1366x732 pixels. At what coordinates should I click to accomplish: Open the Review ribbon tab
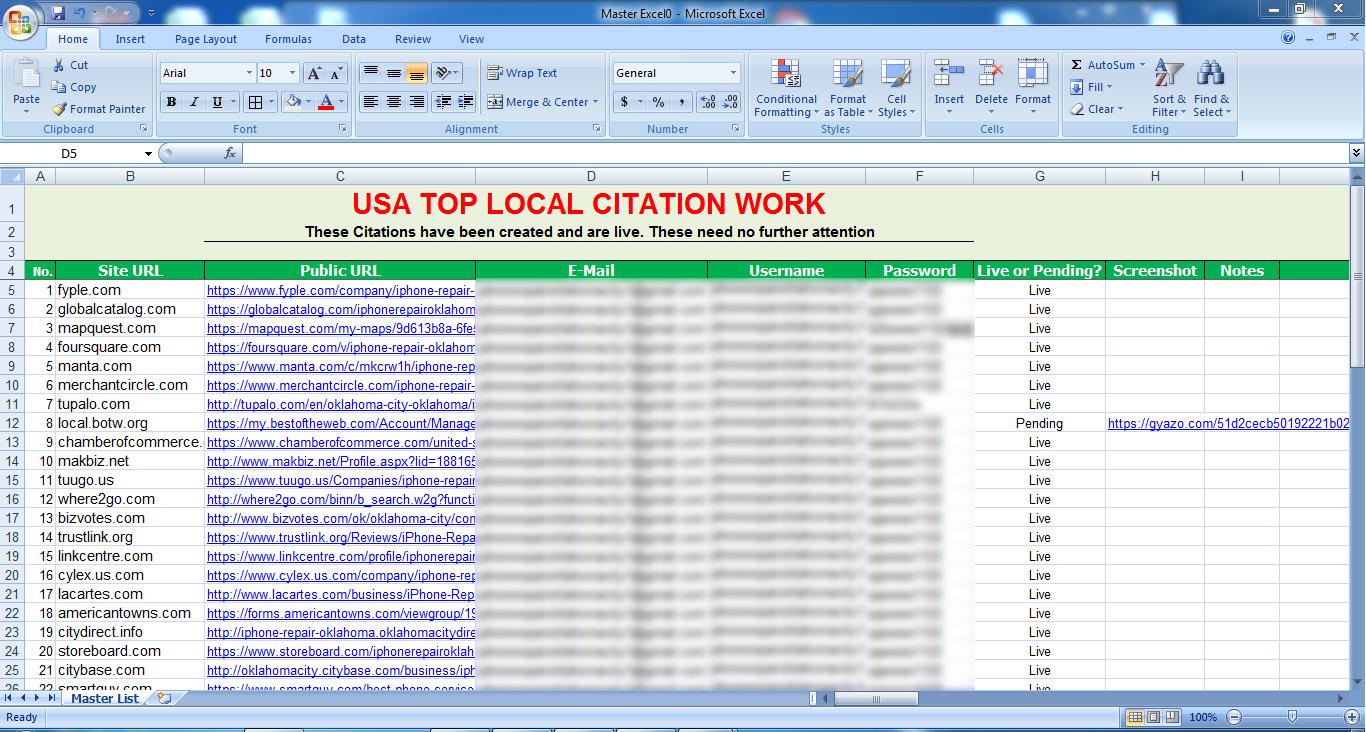[x=412, y=39]
